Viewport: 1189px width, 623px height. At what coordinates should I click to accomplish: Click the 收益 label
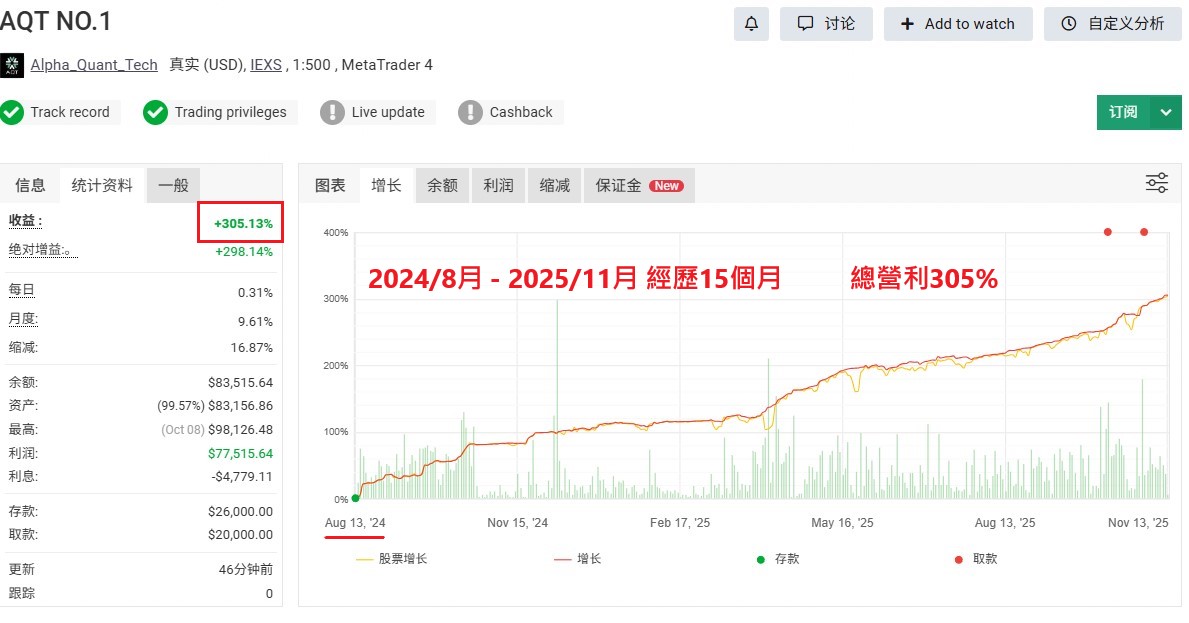tap(26, 221)
